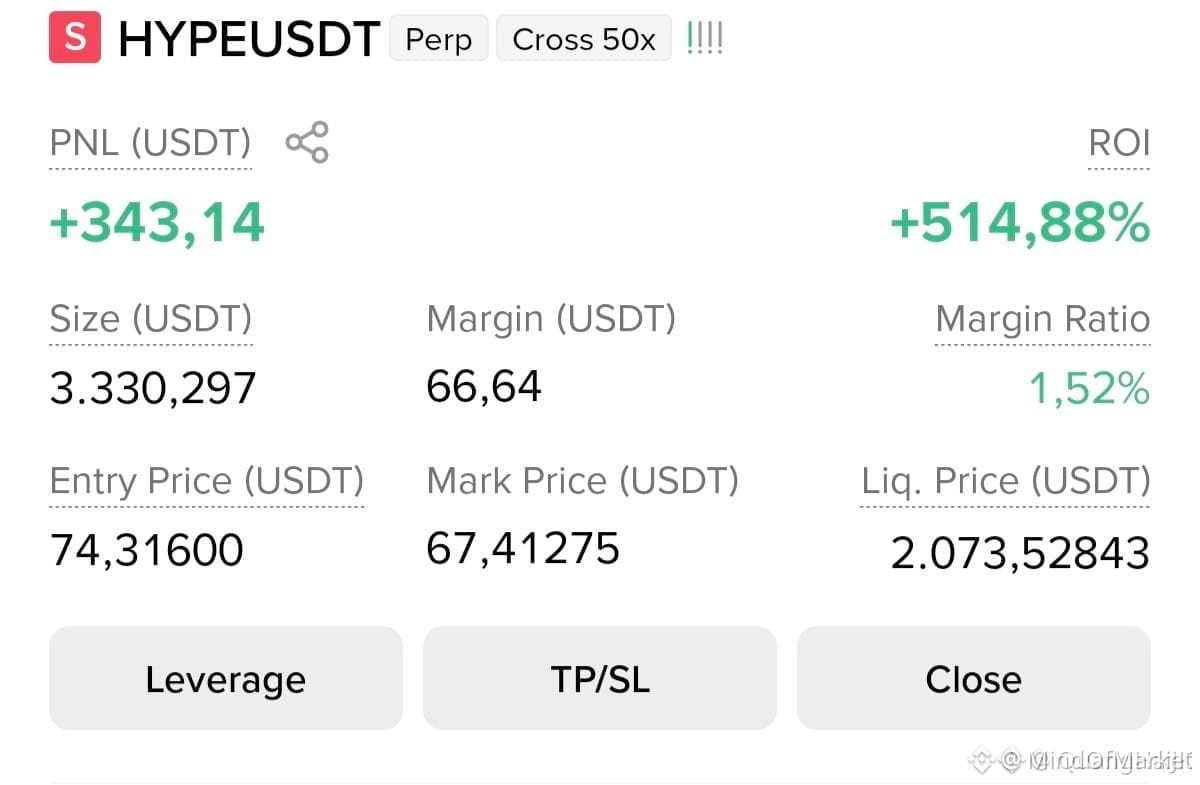Select the +514,88% ROI value
Image resolution: width=1200 pixels, height=785 pixels.
pyautogui.click(x=1020, y=222)
